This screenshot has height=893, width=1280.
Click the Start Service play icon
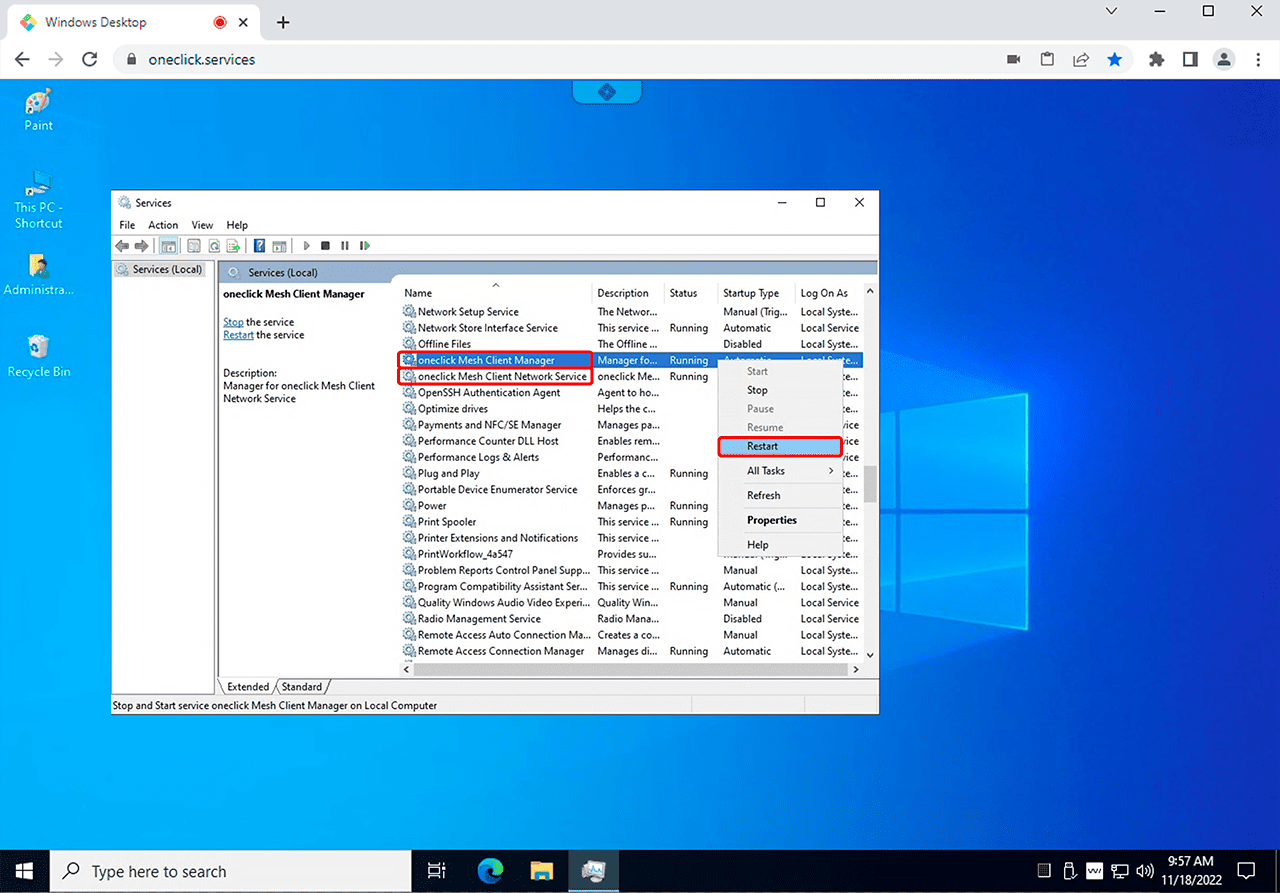(x=306, y=246)
